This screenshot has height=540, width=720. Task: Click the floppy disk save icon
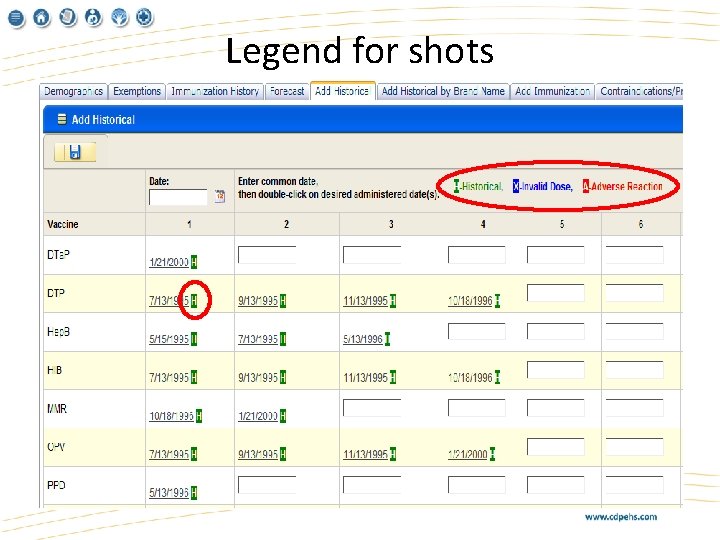[75, 152]
